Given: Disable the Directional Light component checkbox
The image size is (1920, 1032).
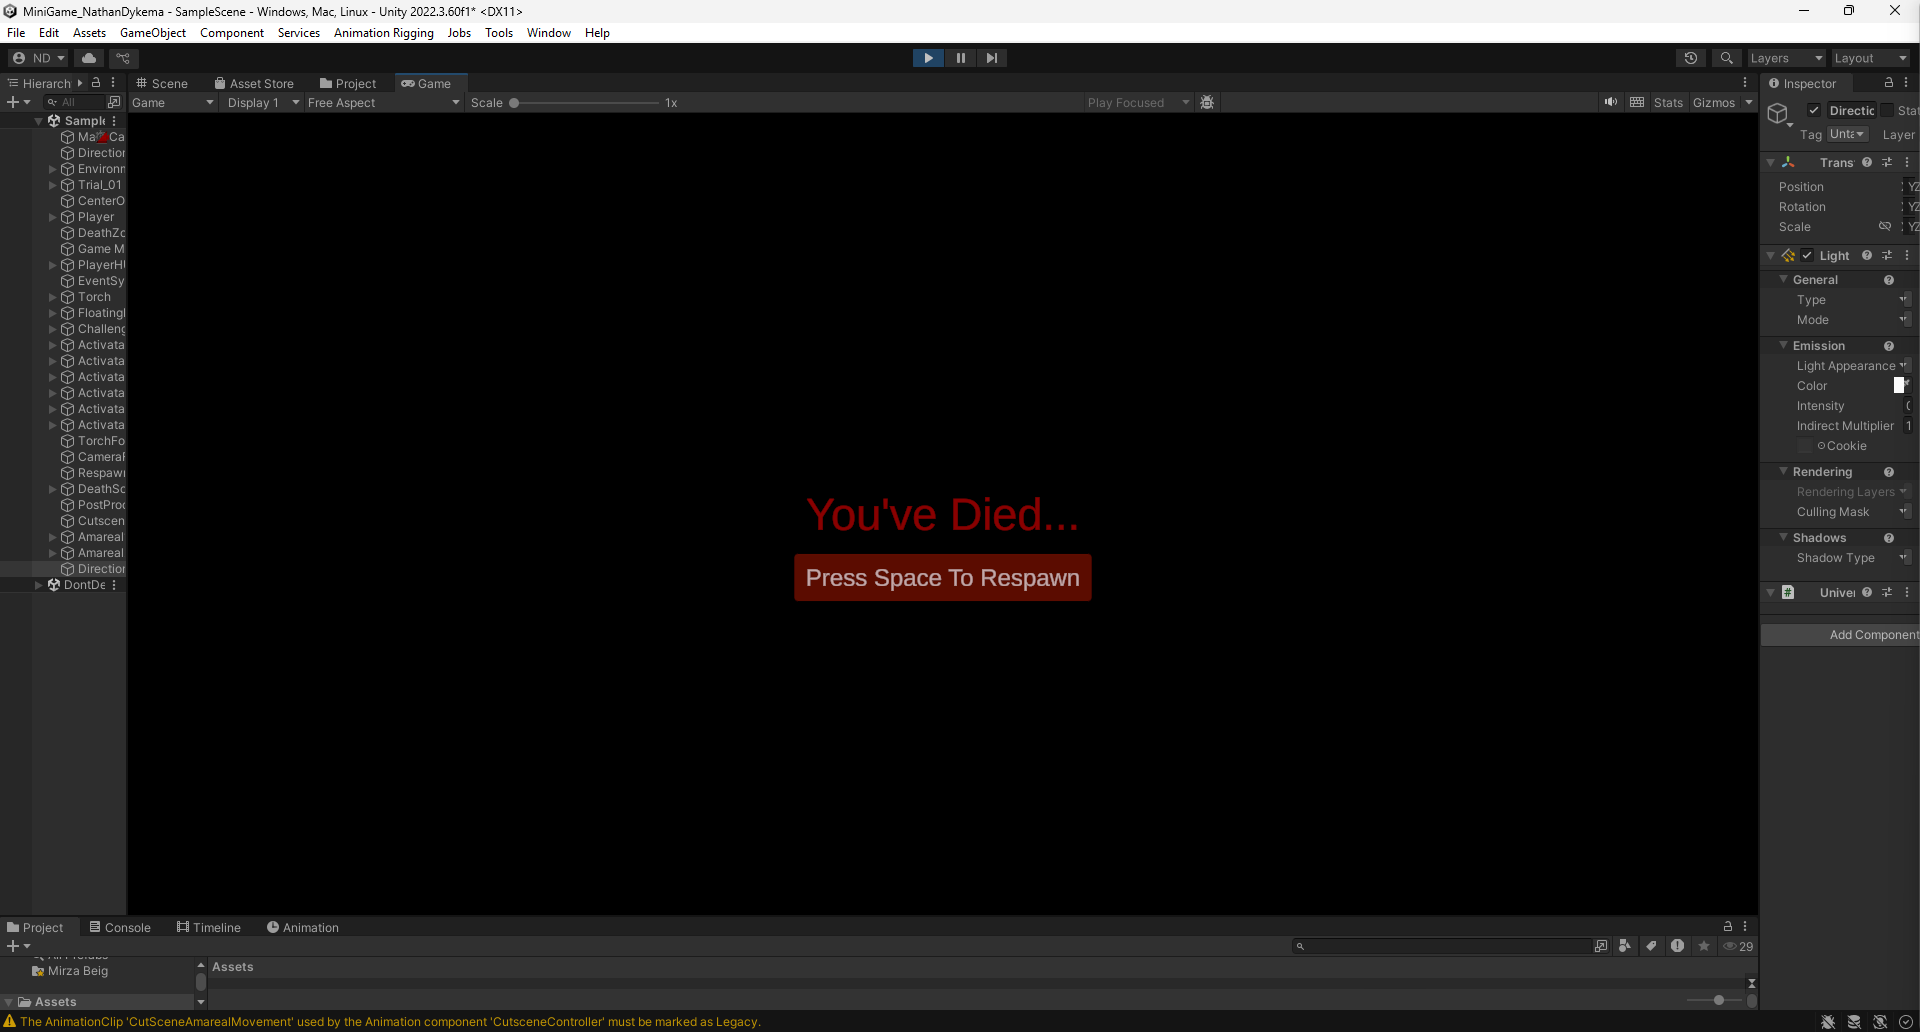Looking at the screenshot, I should [x=1816, y=110].
